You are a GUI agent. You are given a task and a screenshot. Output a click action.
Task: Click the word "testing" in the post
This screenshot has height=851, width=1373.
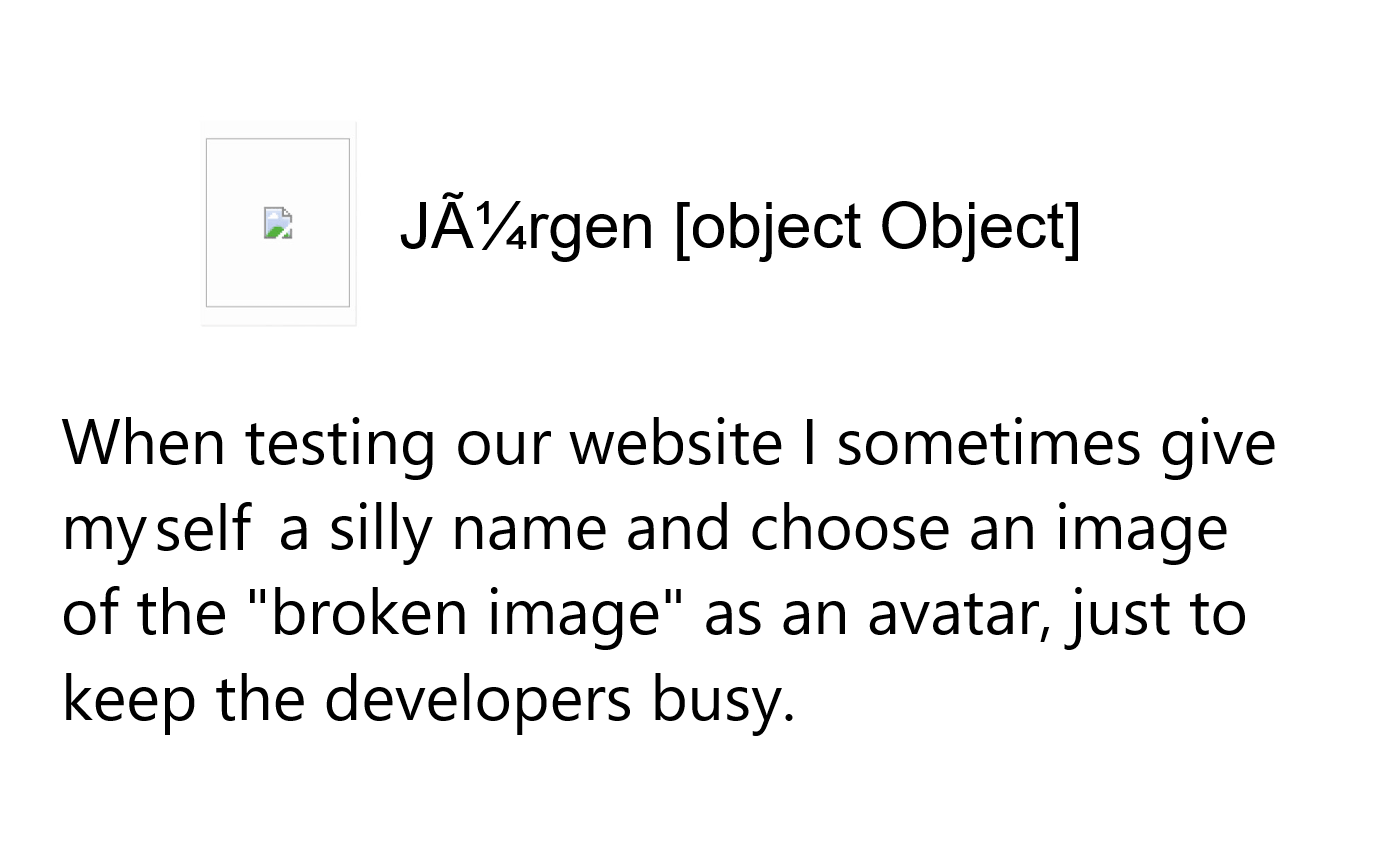(x=340, y=444)
